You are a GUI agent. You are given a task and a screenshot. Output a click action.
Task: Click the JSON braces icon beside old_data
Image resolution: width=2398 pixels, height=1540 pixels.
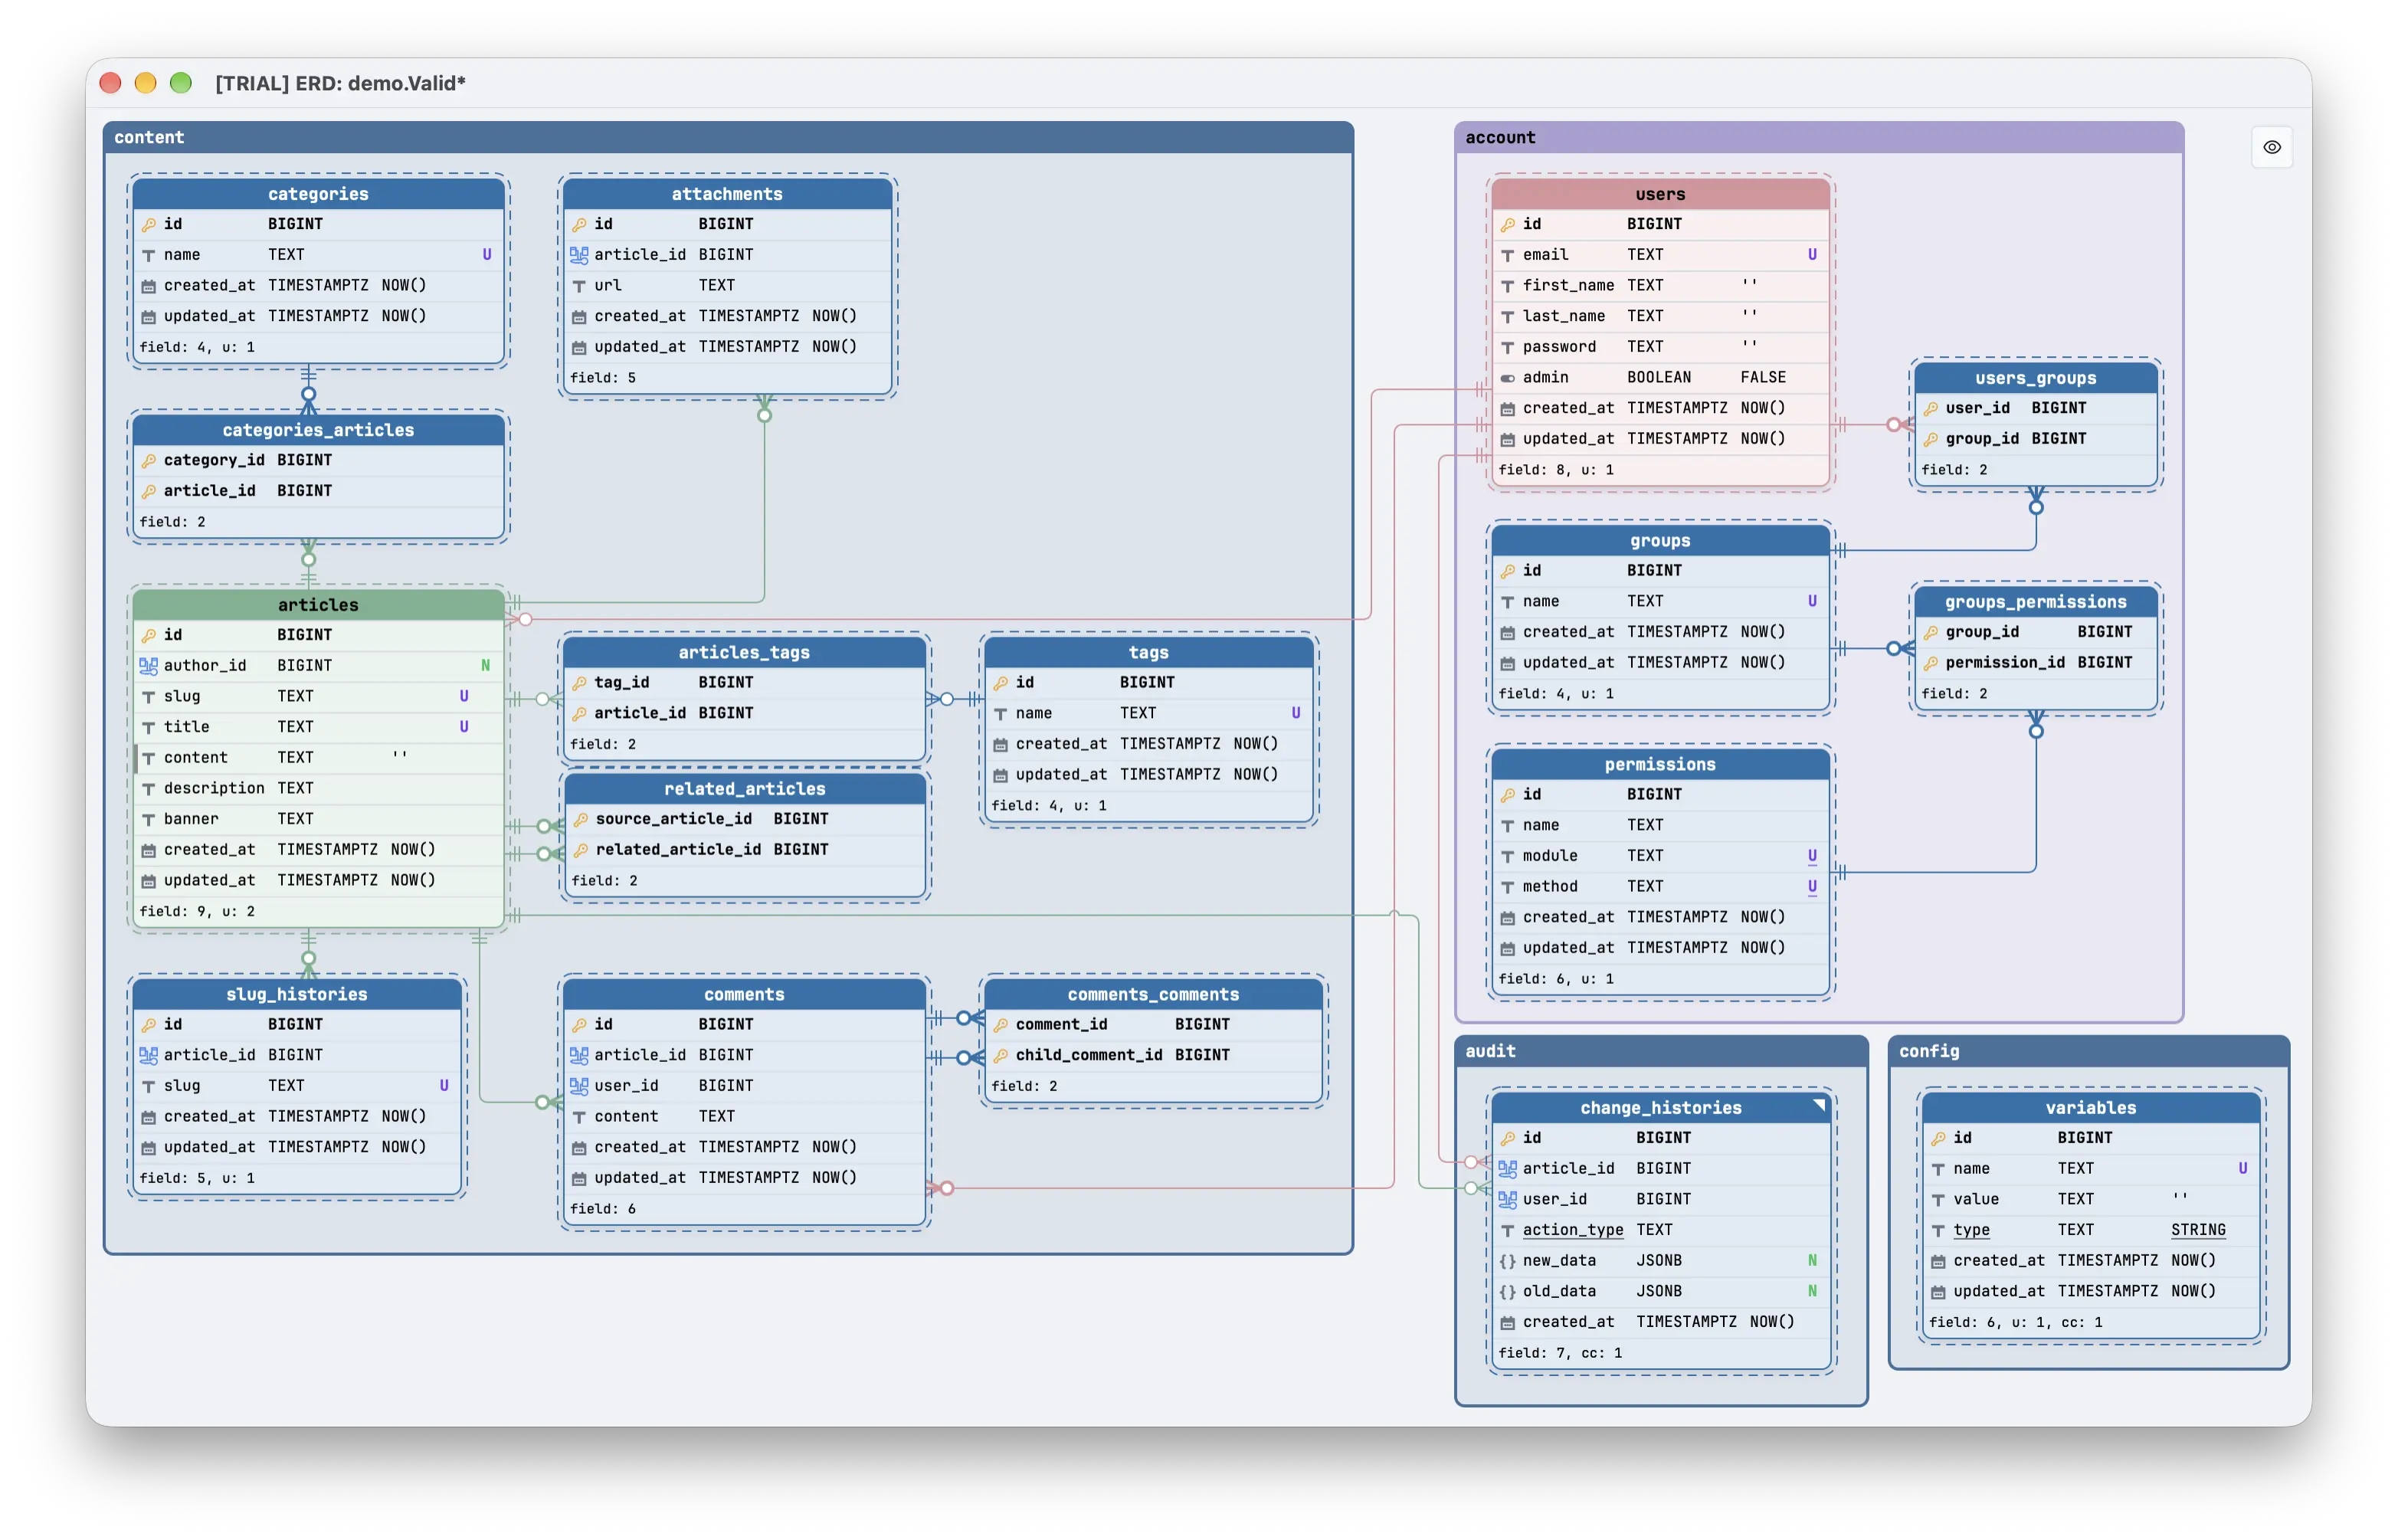point(1507,1292)
